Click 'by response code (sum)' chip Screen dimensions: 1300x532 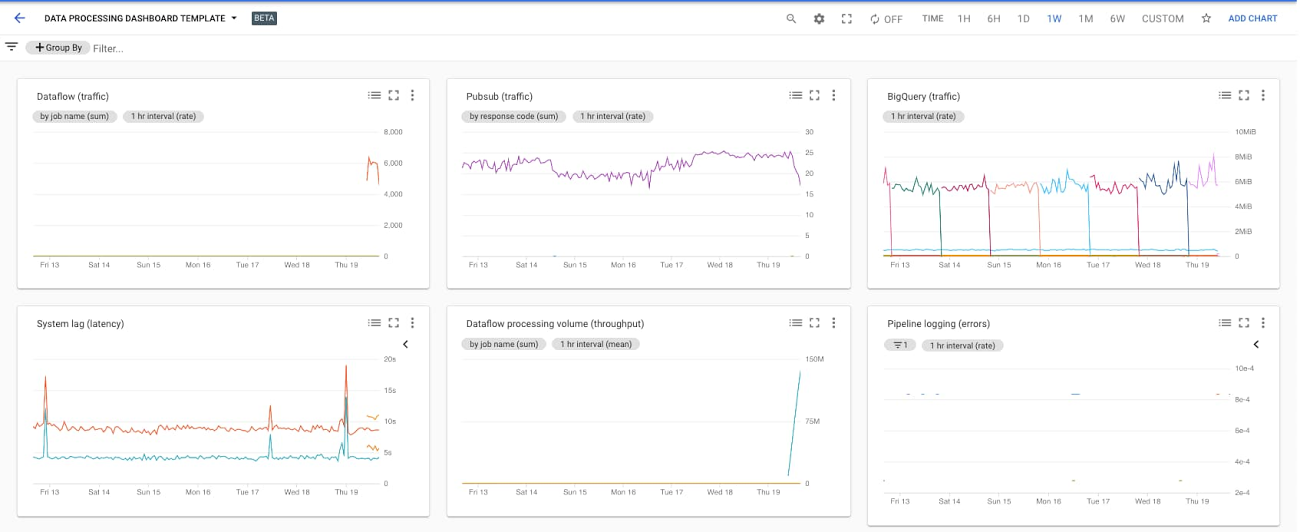[514, 117]
